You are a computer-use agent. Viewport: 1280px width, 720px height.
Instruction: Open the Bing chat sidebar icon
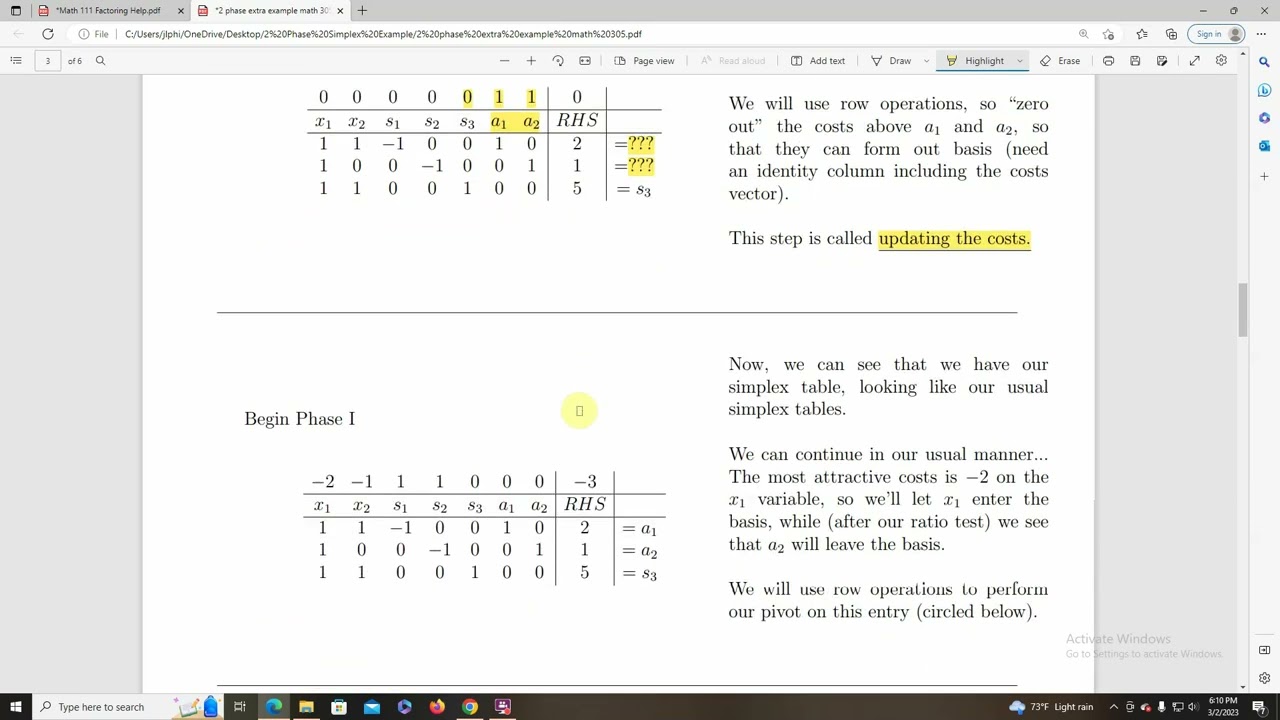1264,90
